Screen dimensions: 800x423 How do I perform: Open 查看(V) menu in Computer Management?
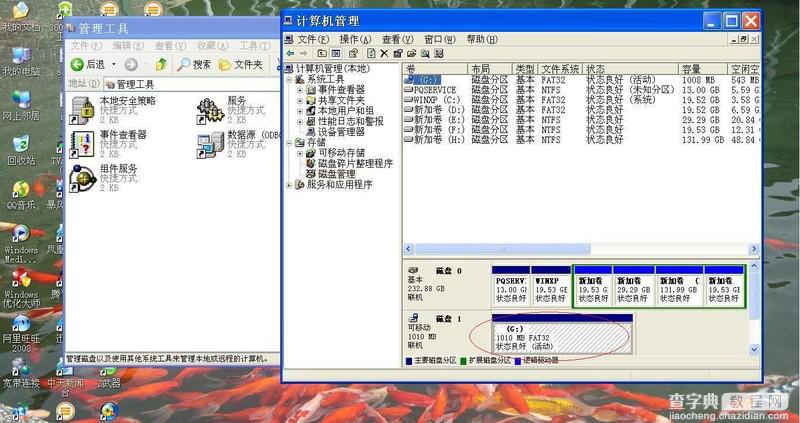pos(397,39)
